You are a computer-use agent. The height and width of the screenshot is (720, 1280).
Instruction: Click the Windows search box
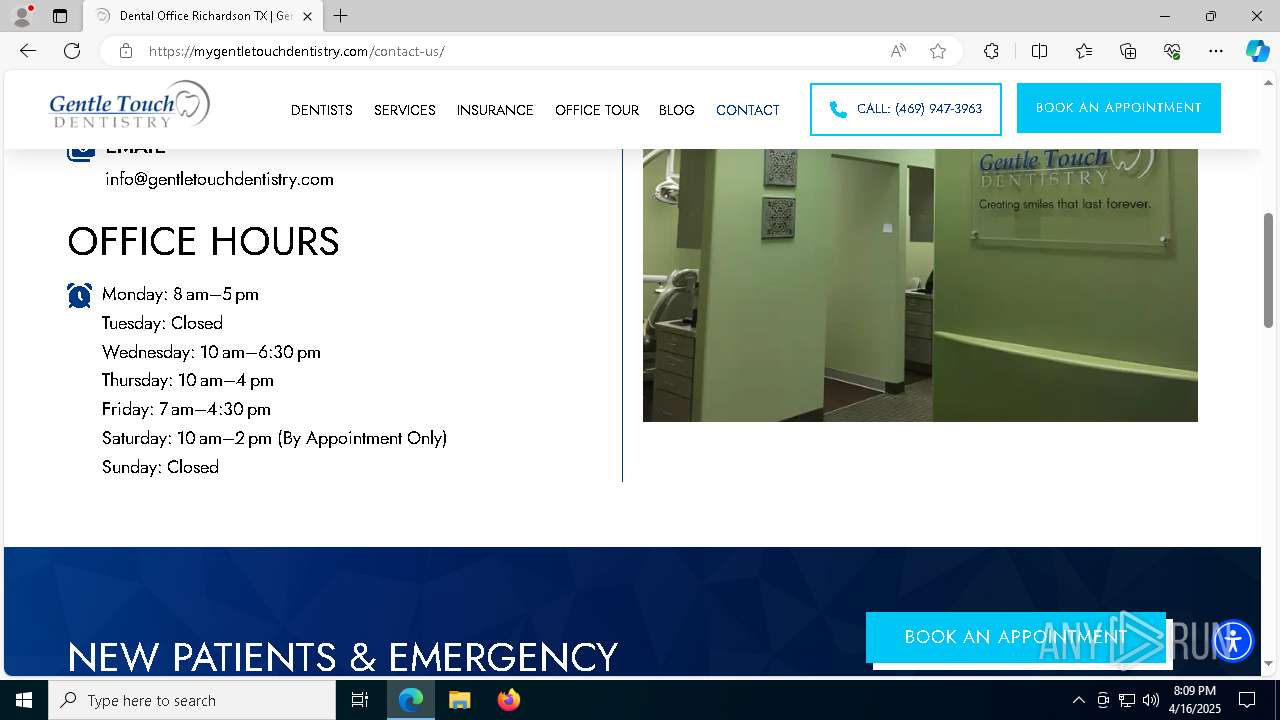pos(192,700)
